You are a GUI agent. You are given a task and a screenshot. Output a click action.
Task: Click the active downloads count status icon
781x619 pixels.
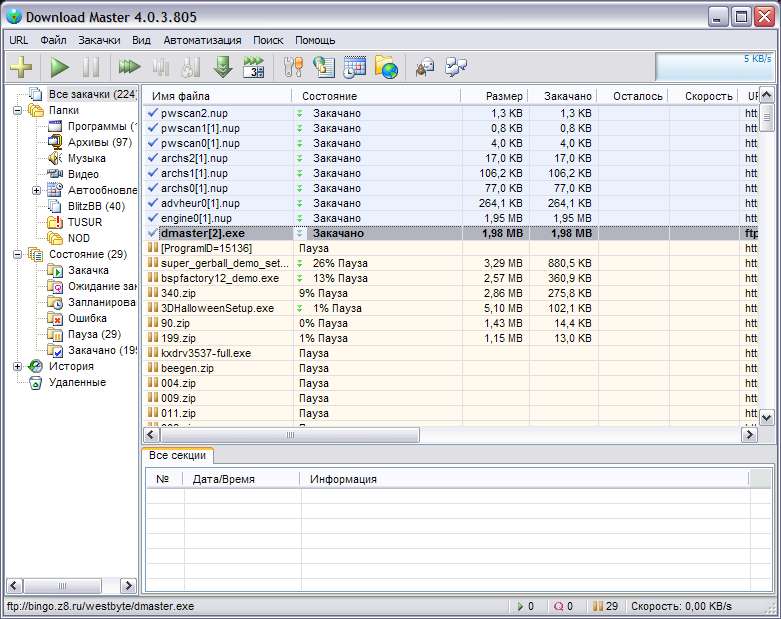point(520,606)
